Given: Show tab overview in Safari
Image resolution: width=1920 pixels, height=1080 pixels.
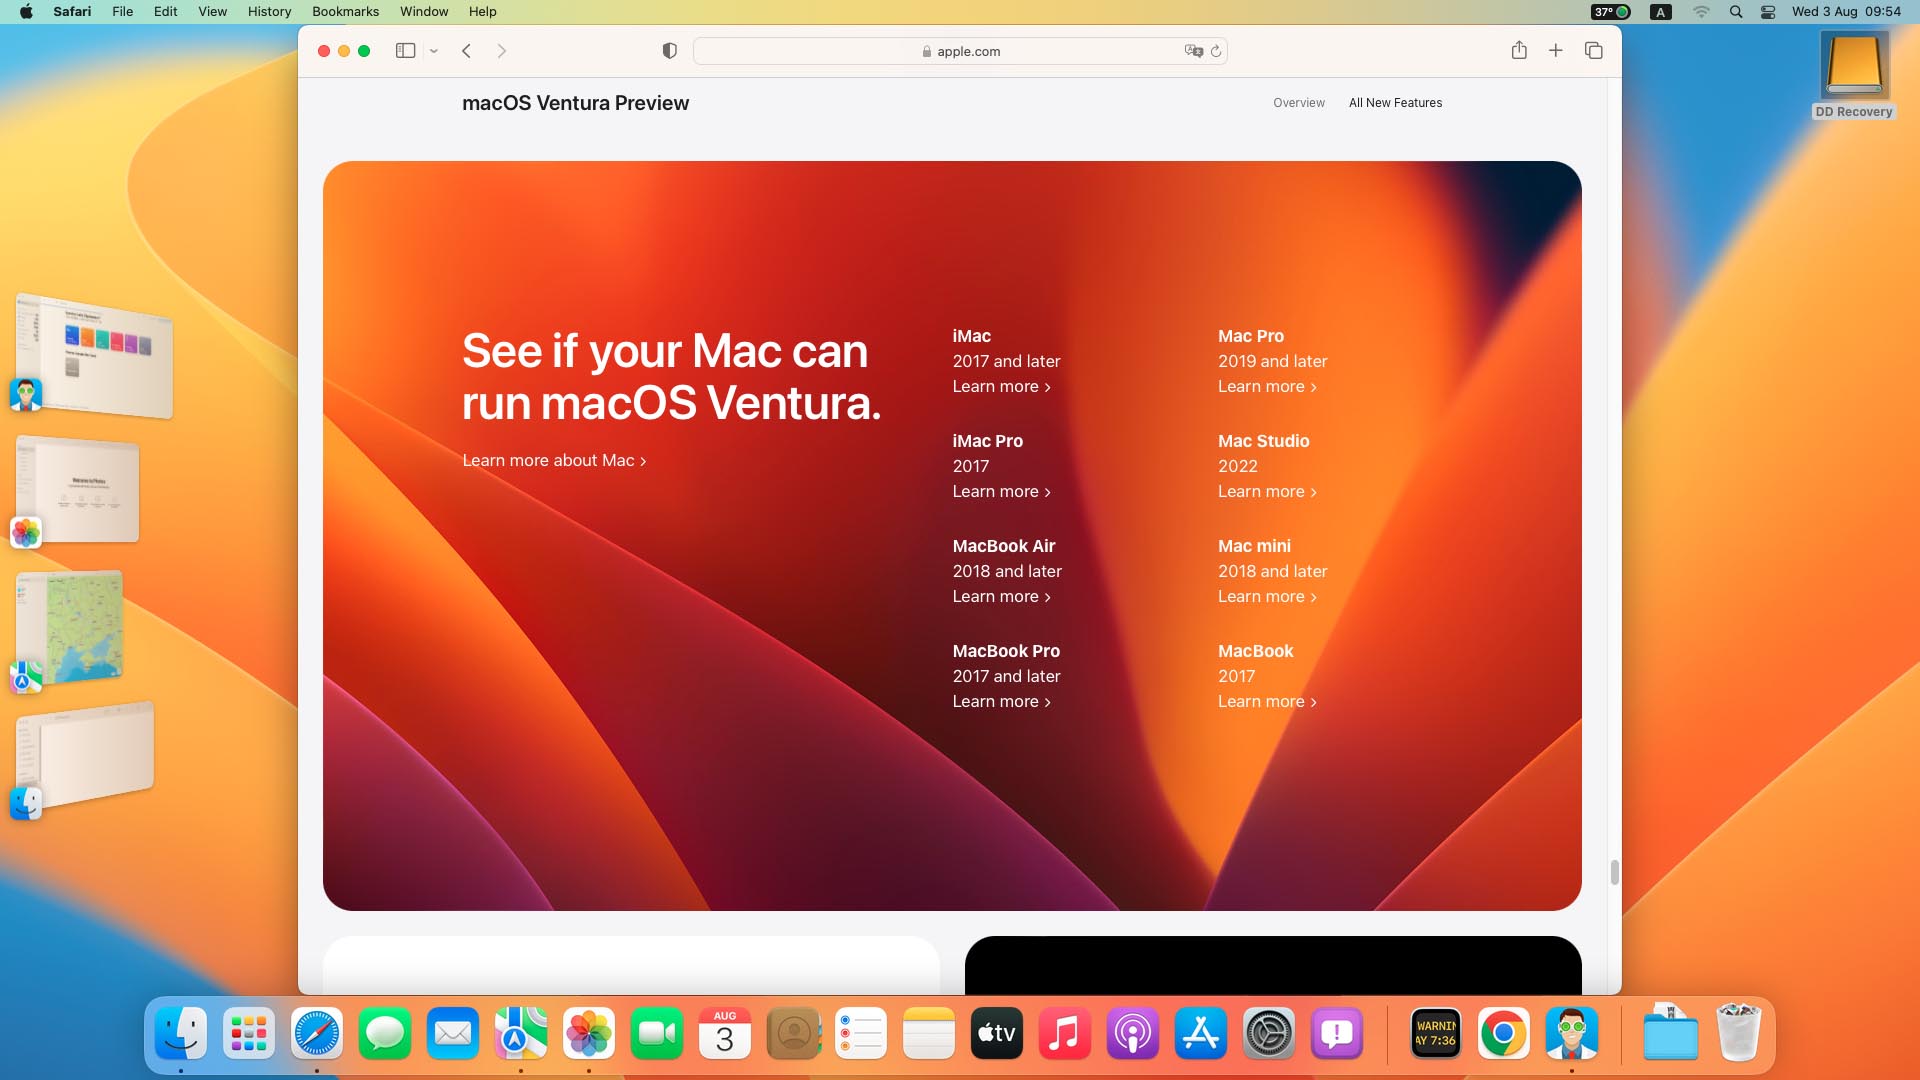Looking at the screenshot, I should 1594,50.
